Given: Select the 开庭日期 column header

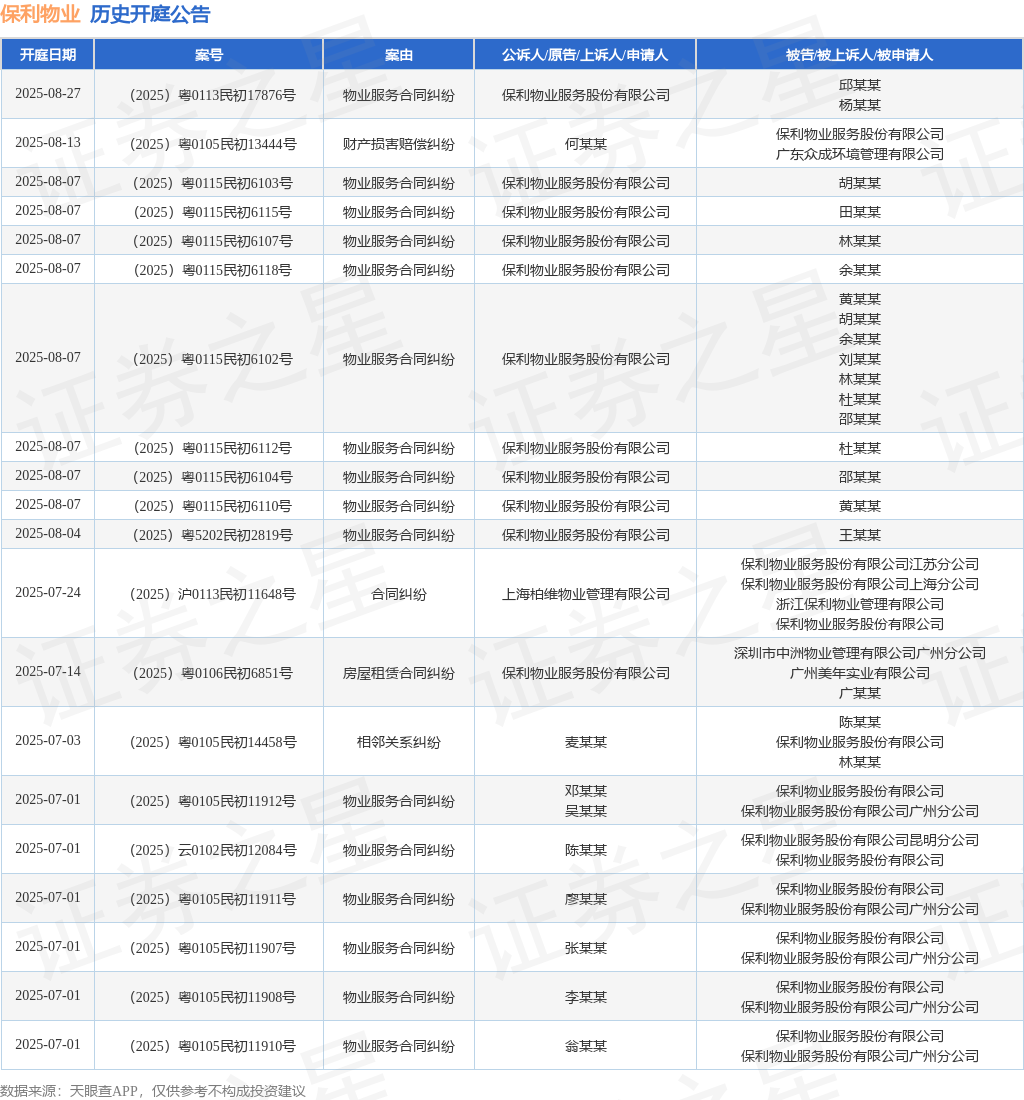Looking at the screenshot, I should point(48,55).
